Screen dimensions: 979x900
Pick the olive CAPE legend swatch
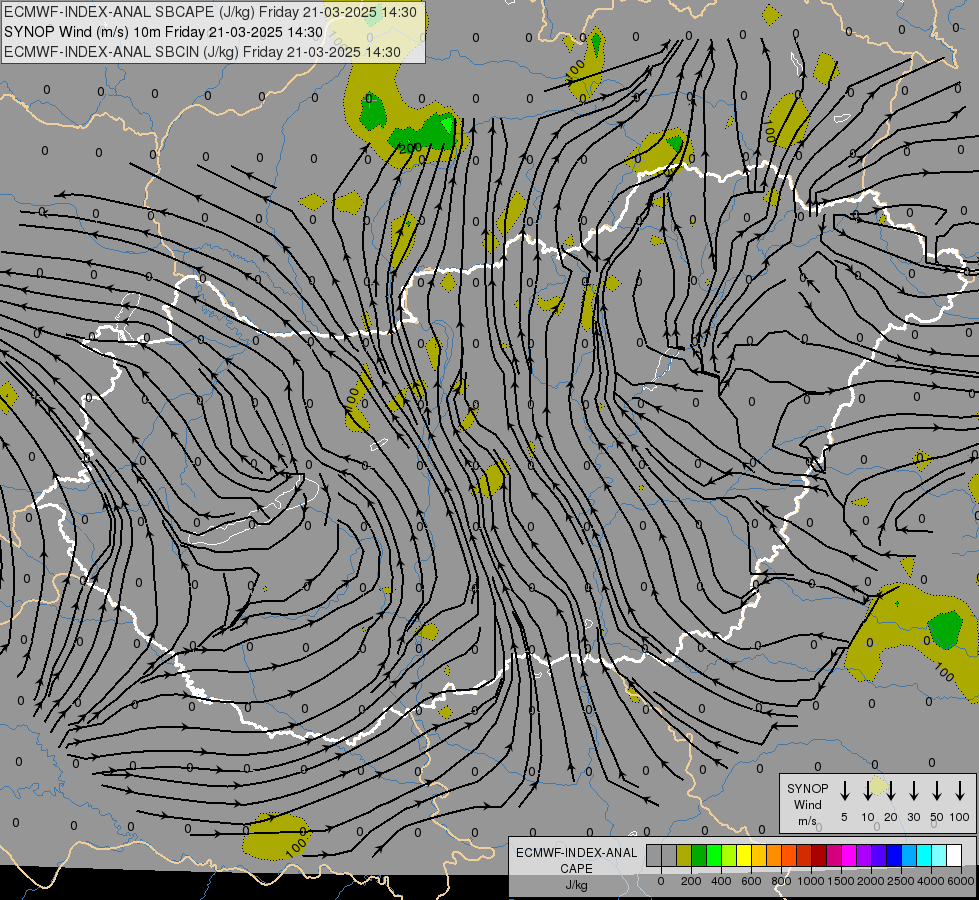click(x=684, y=855)
